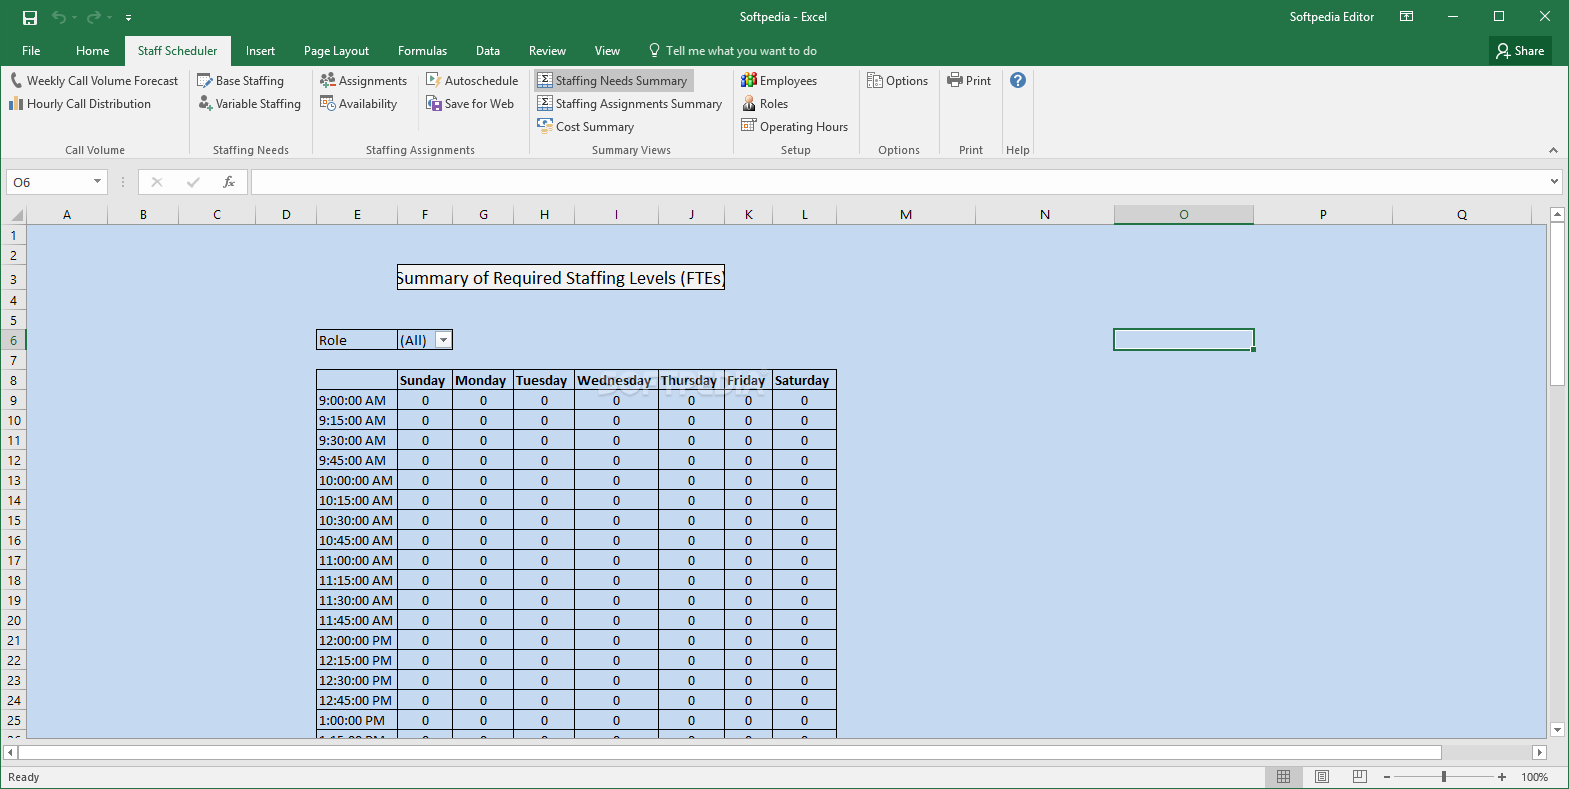Click inside the formula bar
This screenshot has height=789, width=1569.
[898, 182]
